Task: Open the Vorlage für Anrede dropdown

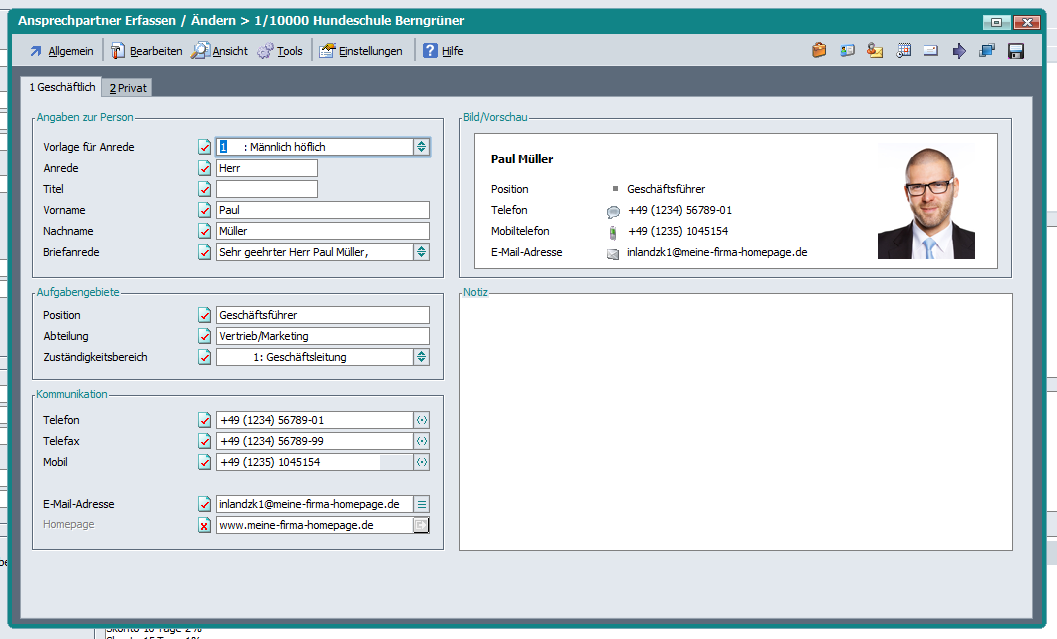Action: pyautogui.click(x=422, y=147)
